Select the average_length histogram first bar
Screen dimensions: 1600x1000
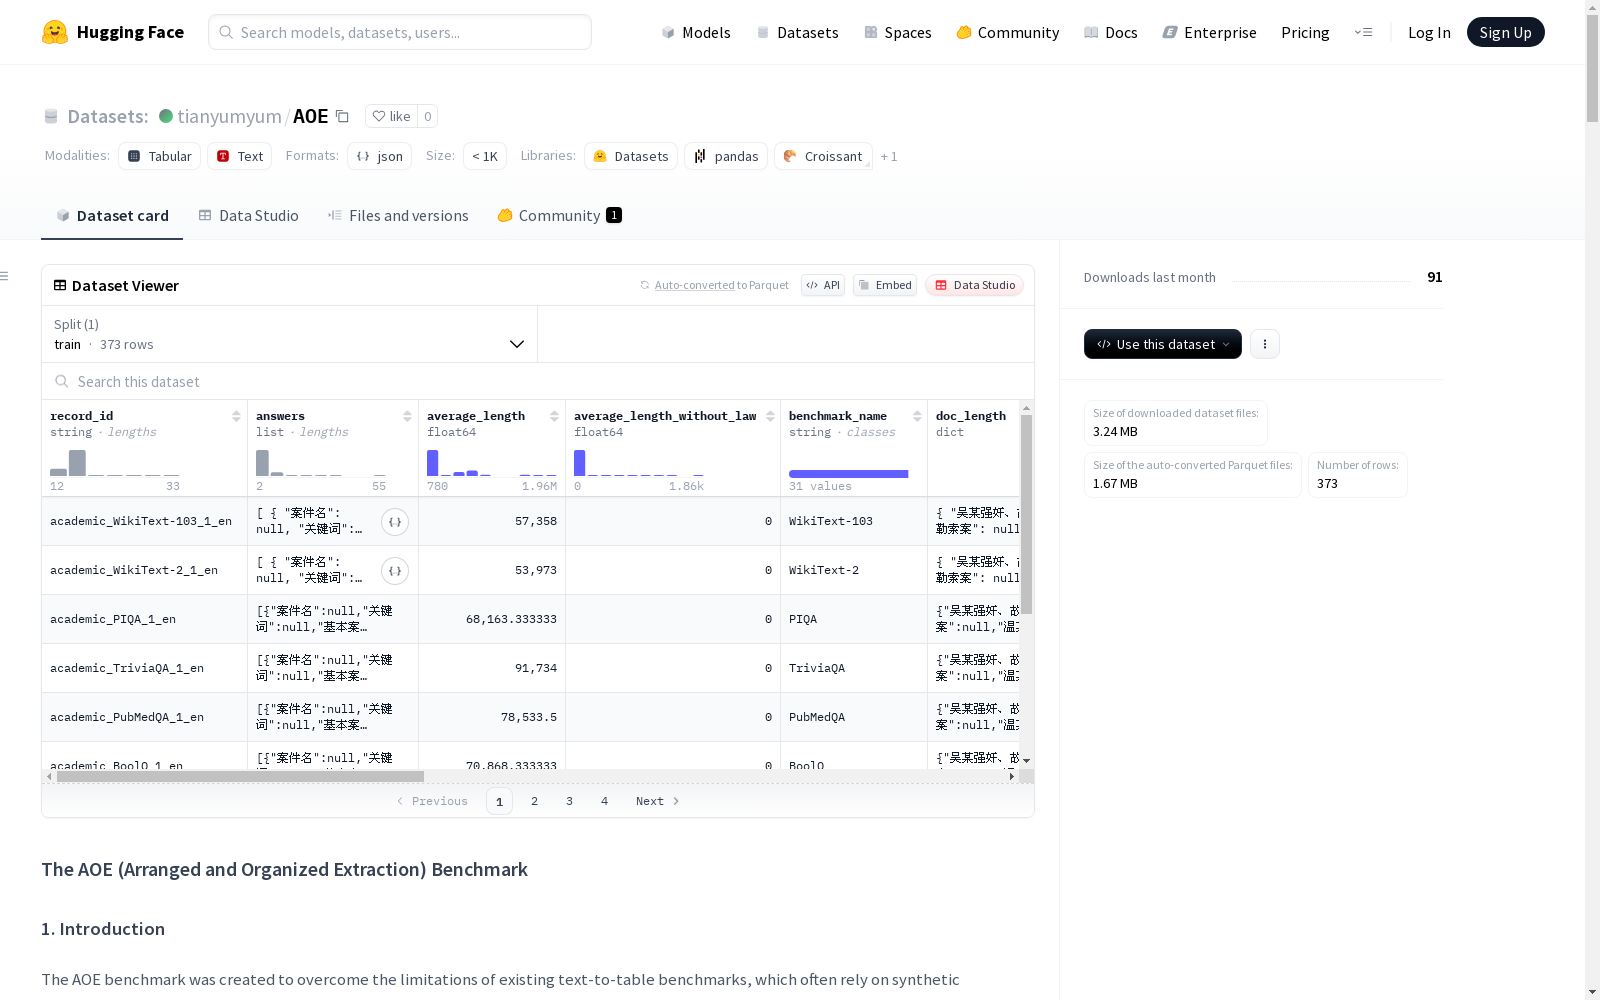pos(433,463)
